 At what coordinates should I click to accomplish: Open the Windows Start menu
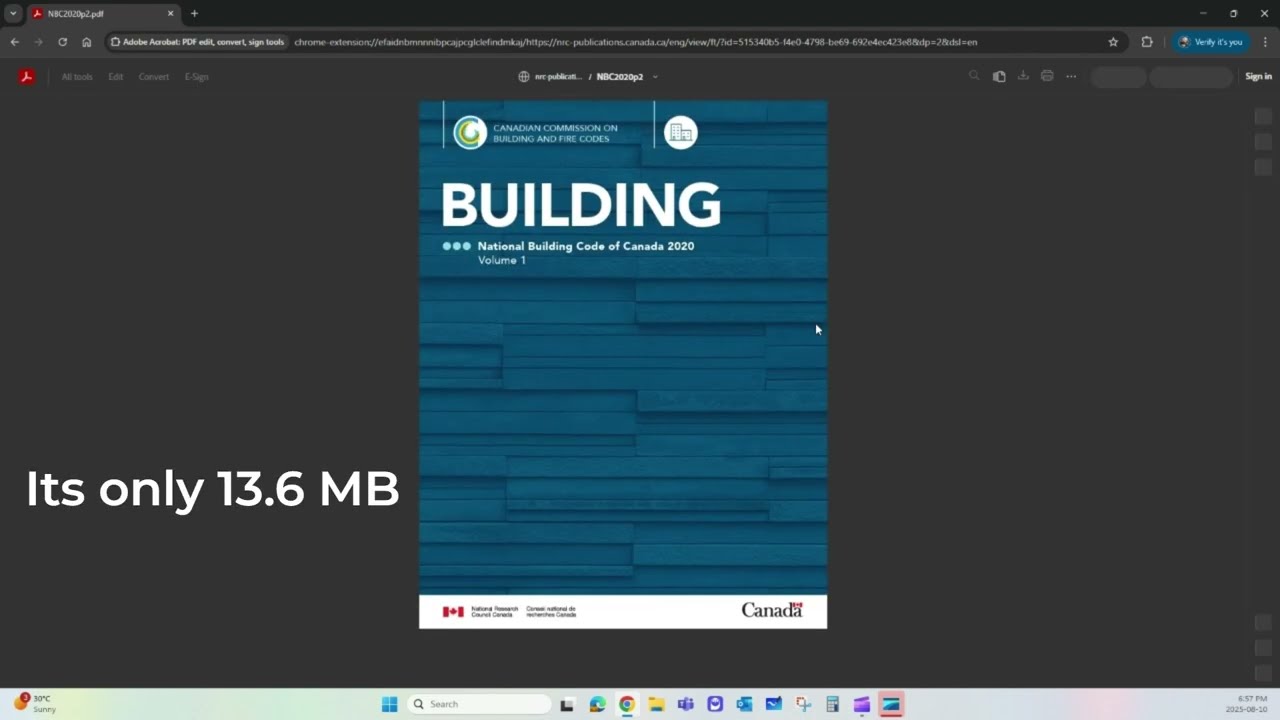tap(389, 704)
